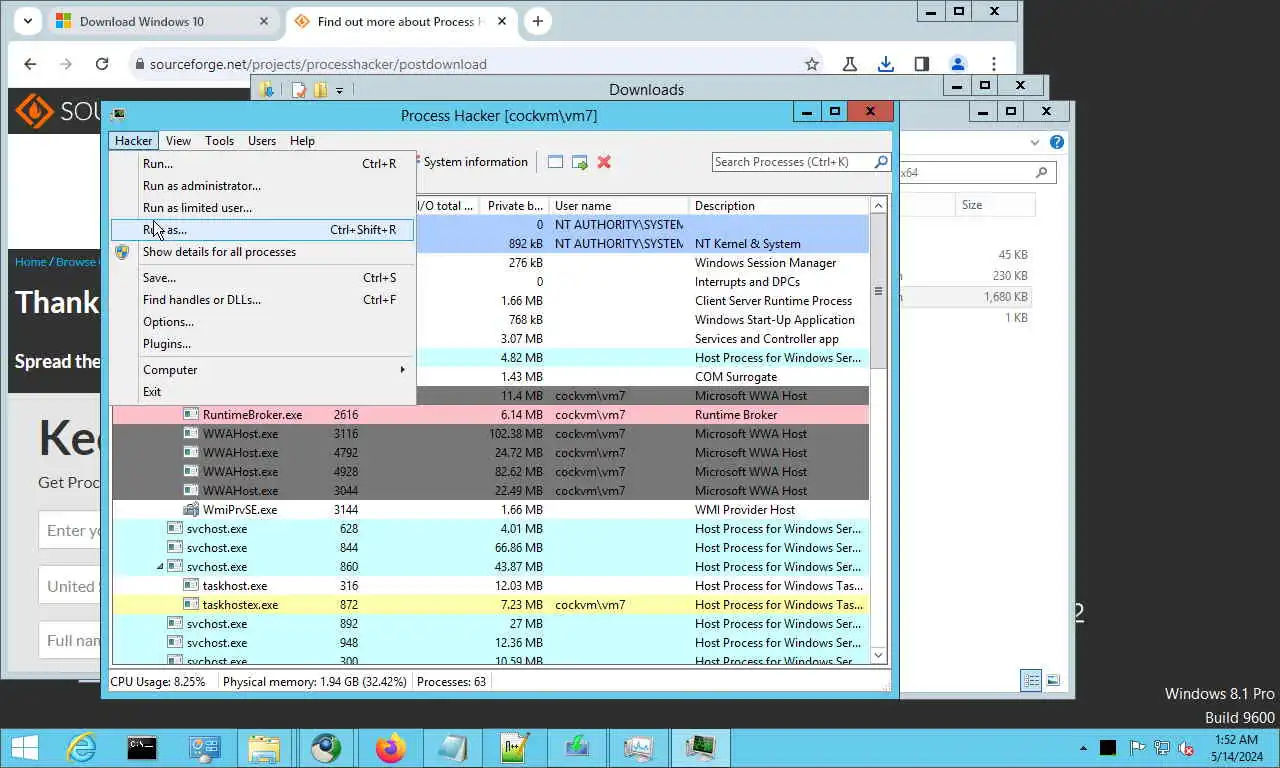Click the Home breadcrumb link

click(x=31, y=262)
